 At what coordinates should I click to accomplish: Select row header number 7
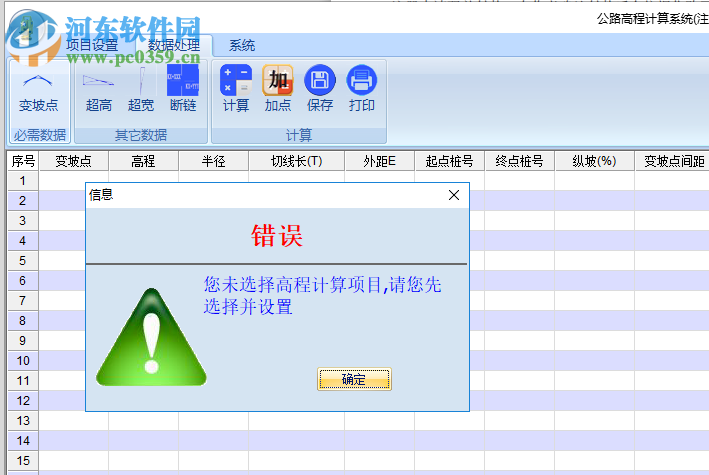[x=23, y=300]
